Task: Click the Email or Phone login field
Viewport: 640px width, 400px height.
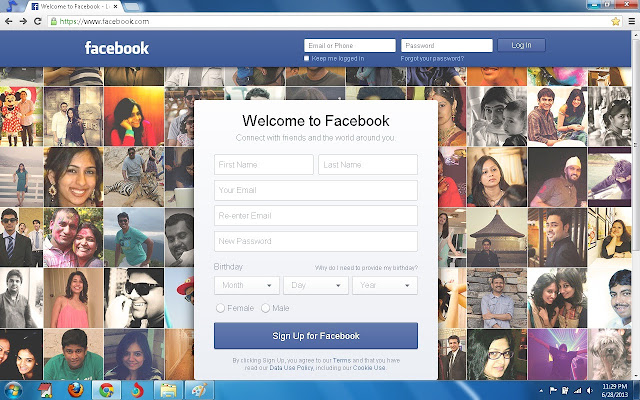Action: [x=350, y=45]
